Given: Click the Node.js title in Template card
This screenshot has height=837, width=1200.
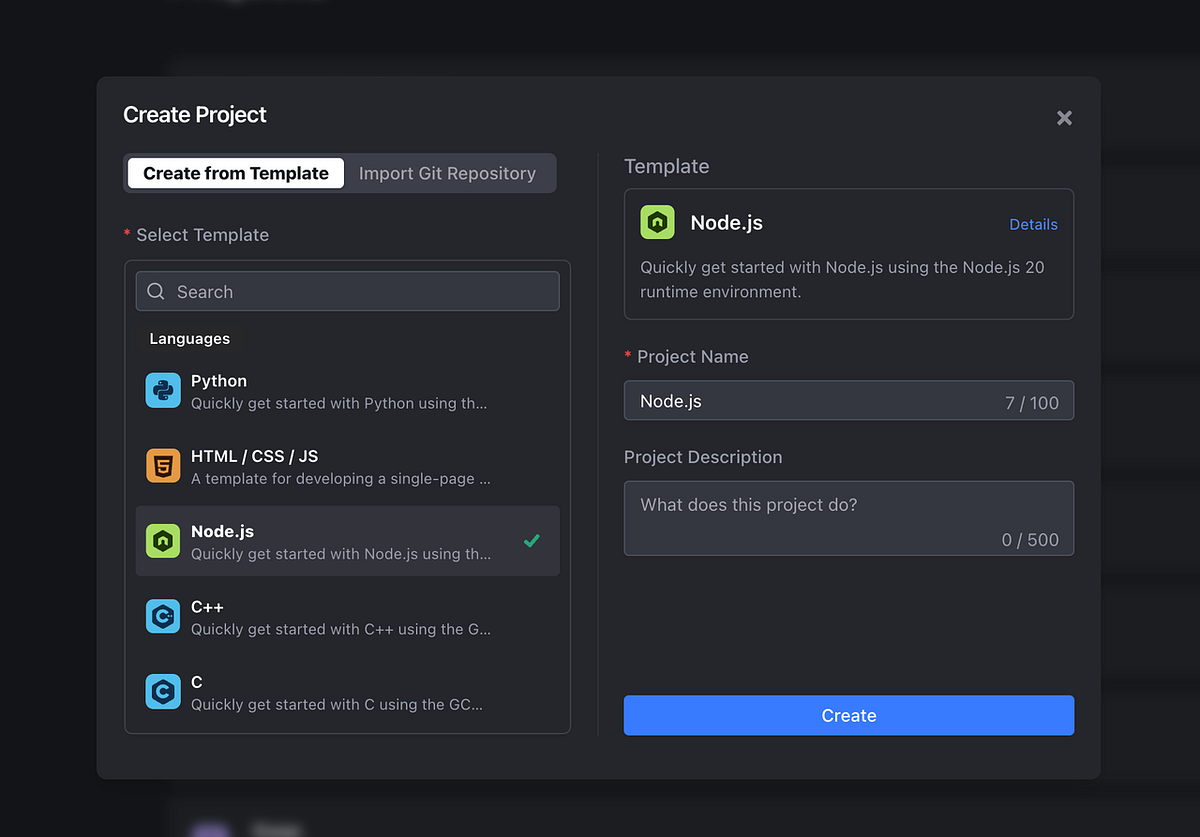Looking at the screenshot, I should (x=726, y=223).
